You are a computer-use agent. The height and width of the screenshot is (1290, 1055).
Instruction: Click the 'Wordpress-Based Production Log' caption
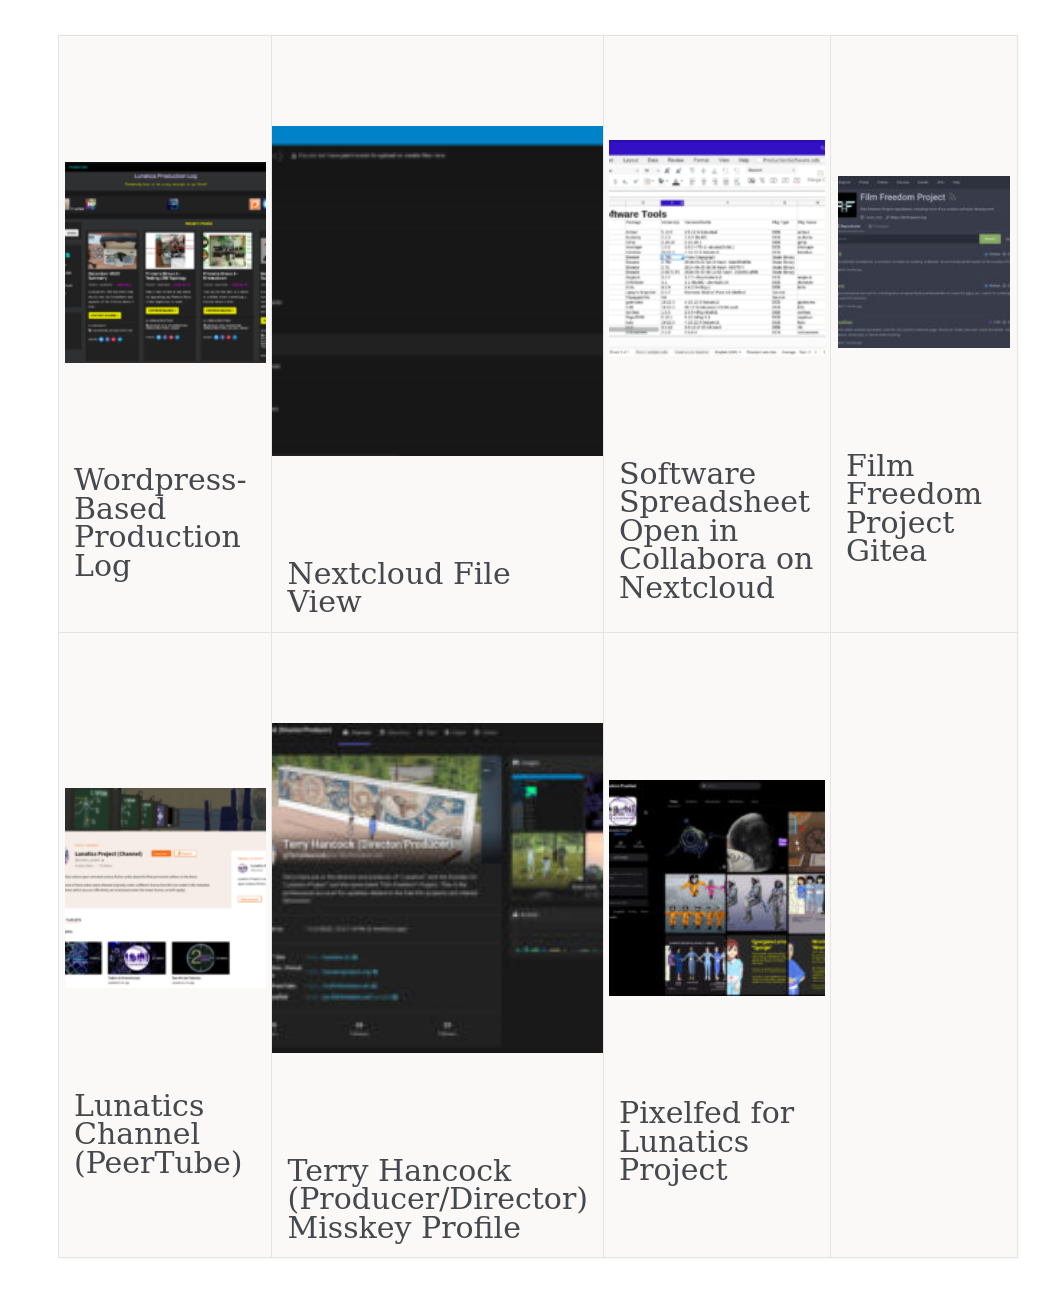(x=158, y=523)
